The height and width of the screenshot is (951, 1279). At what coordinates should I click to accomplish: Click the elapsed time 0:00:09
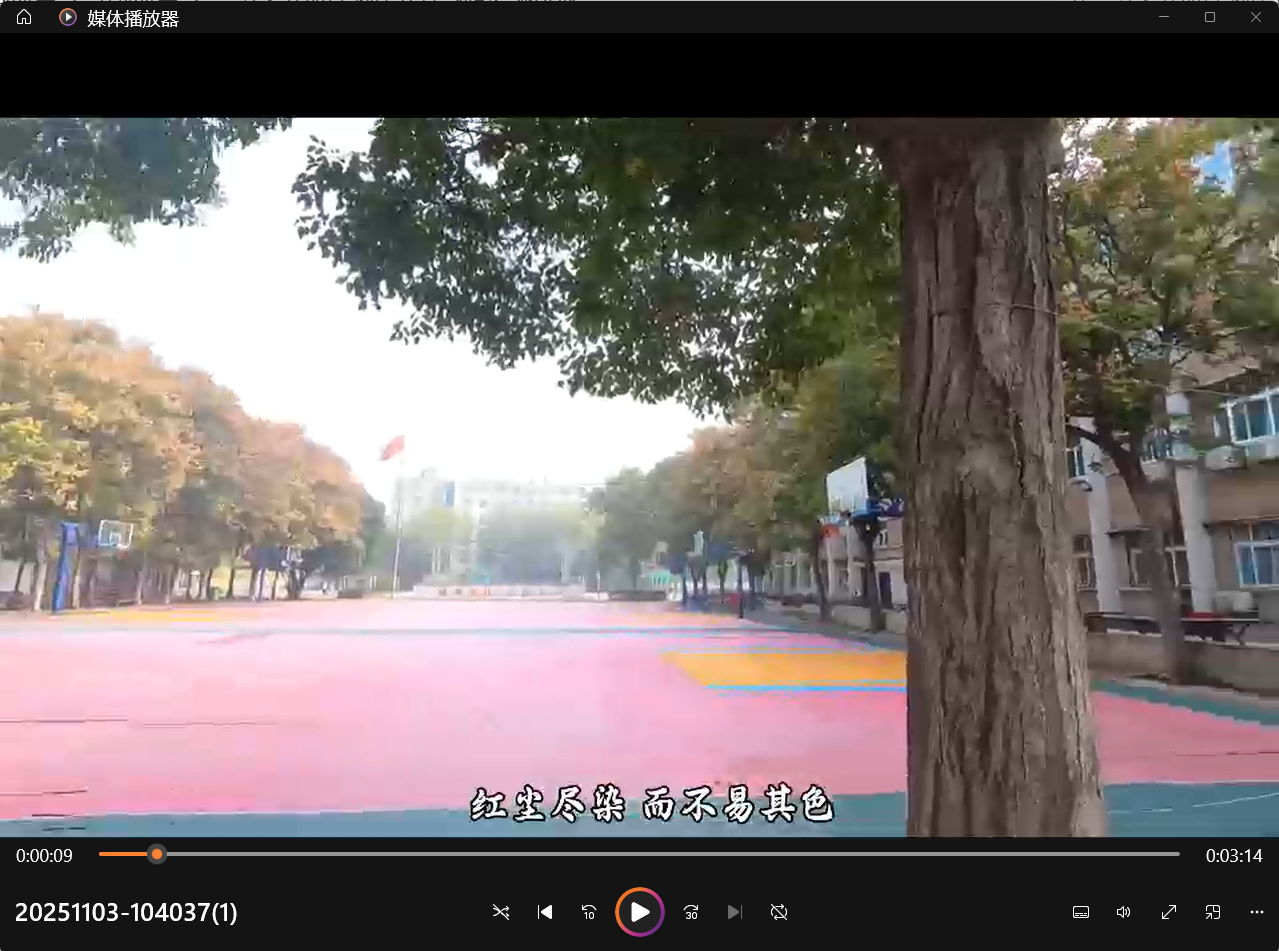tap(44, 856)
